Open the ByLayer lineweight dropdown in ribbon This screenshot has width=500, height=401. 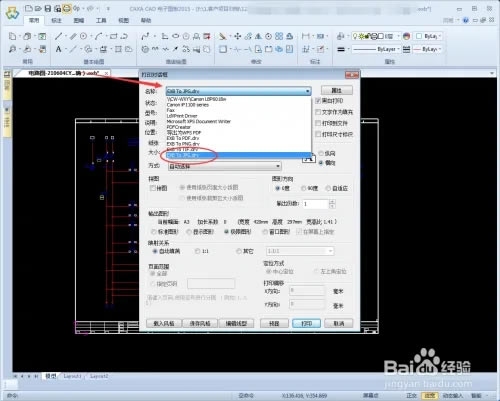coord(428,49)
